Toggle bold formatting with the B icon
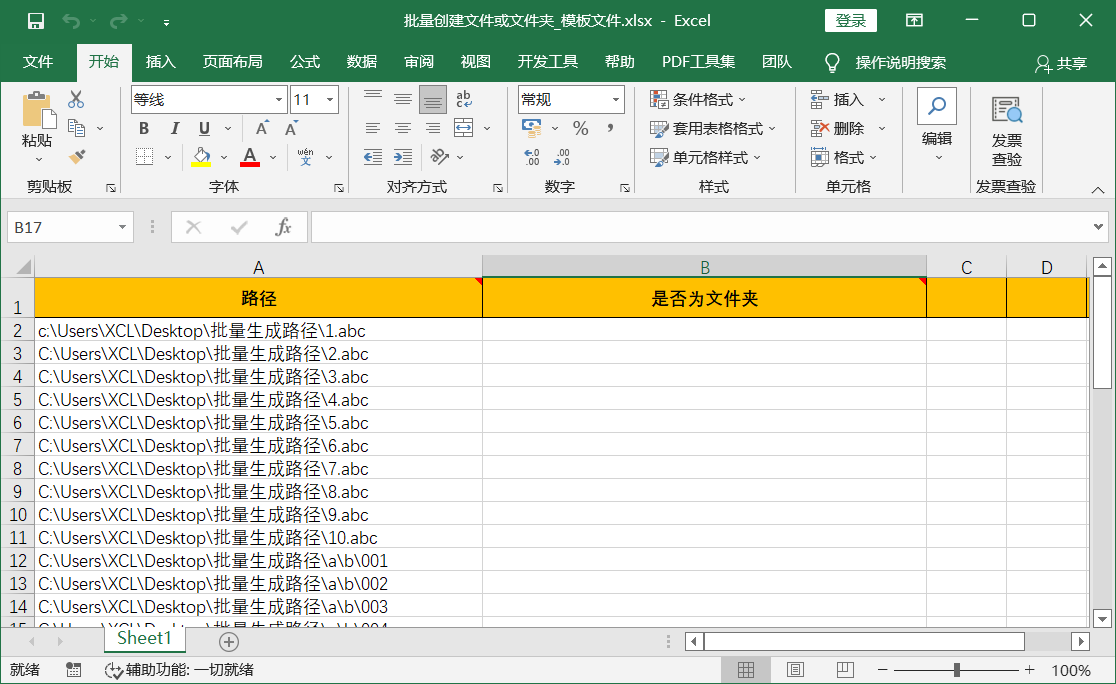This screenshot has height=684, width=1116. coord(143,128)
